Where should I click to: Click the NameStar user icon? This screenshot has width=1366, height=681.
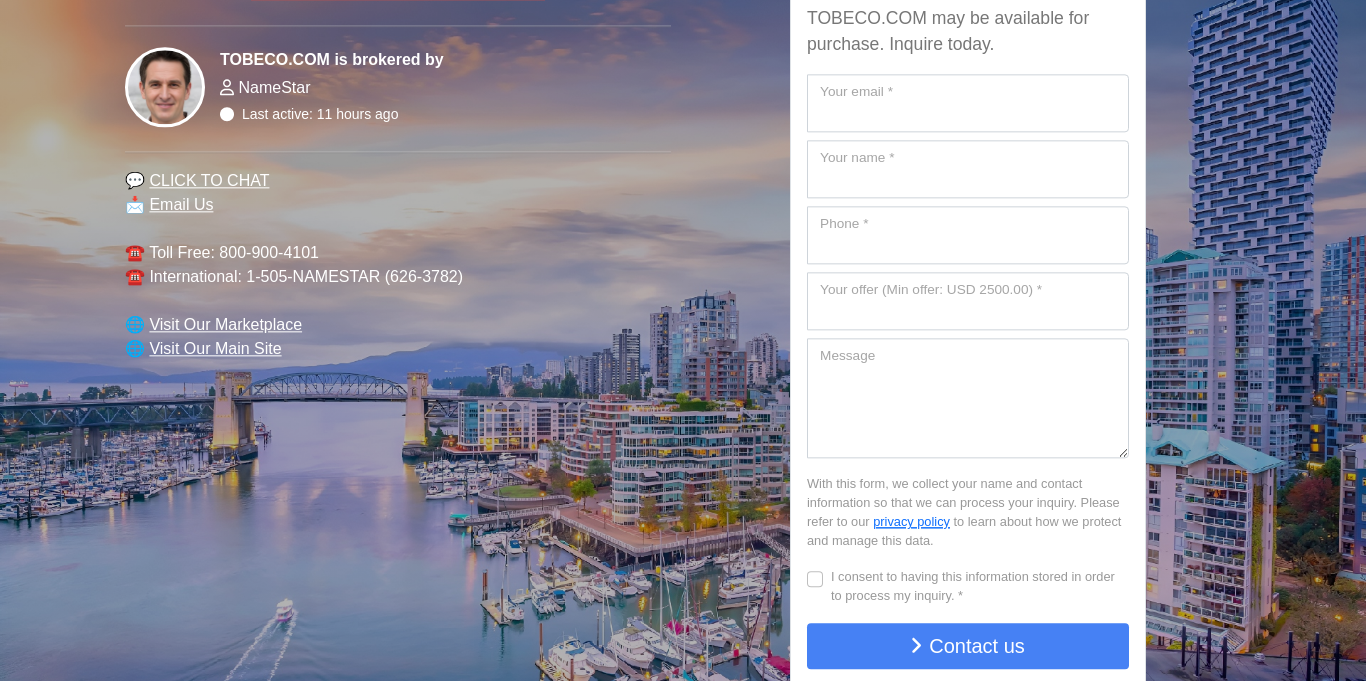(227, 88)
